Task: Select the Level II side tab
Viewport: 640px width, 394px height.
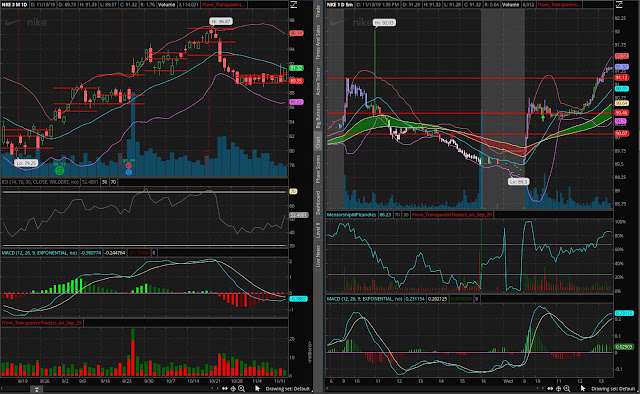Action: pyautogui.click(x=318, y=231)
